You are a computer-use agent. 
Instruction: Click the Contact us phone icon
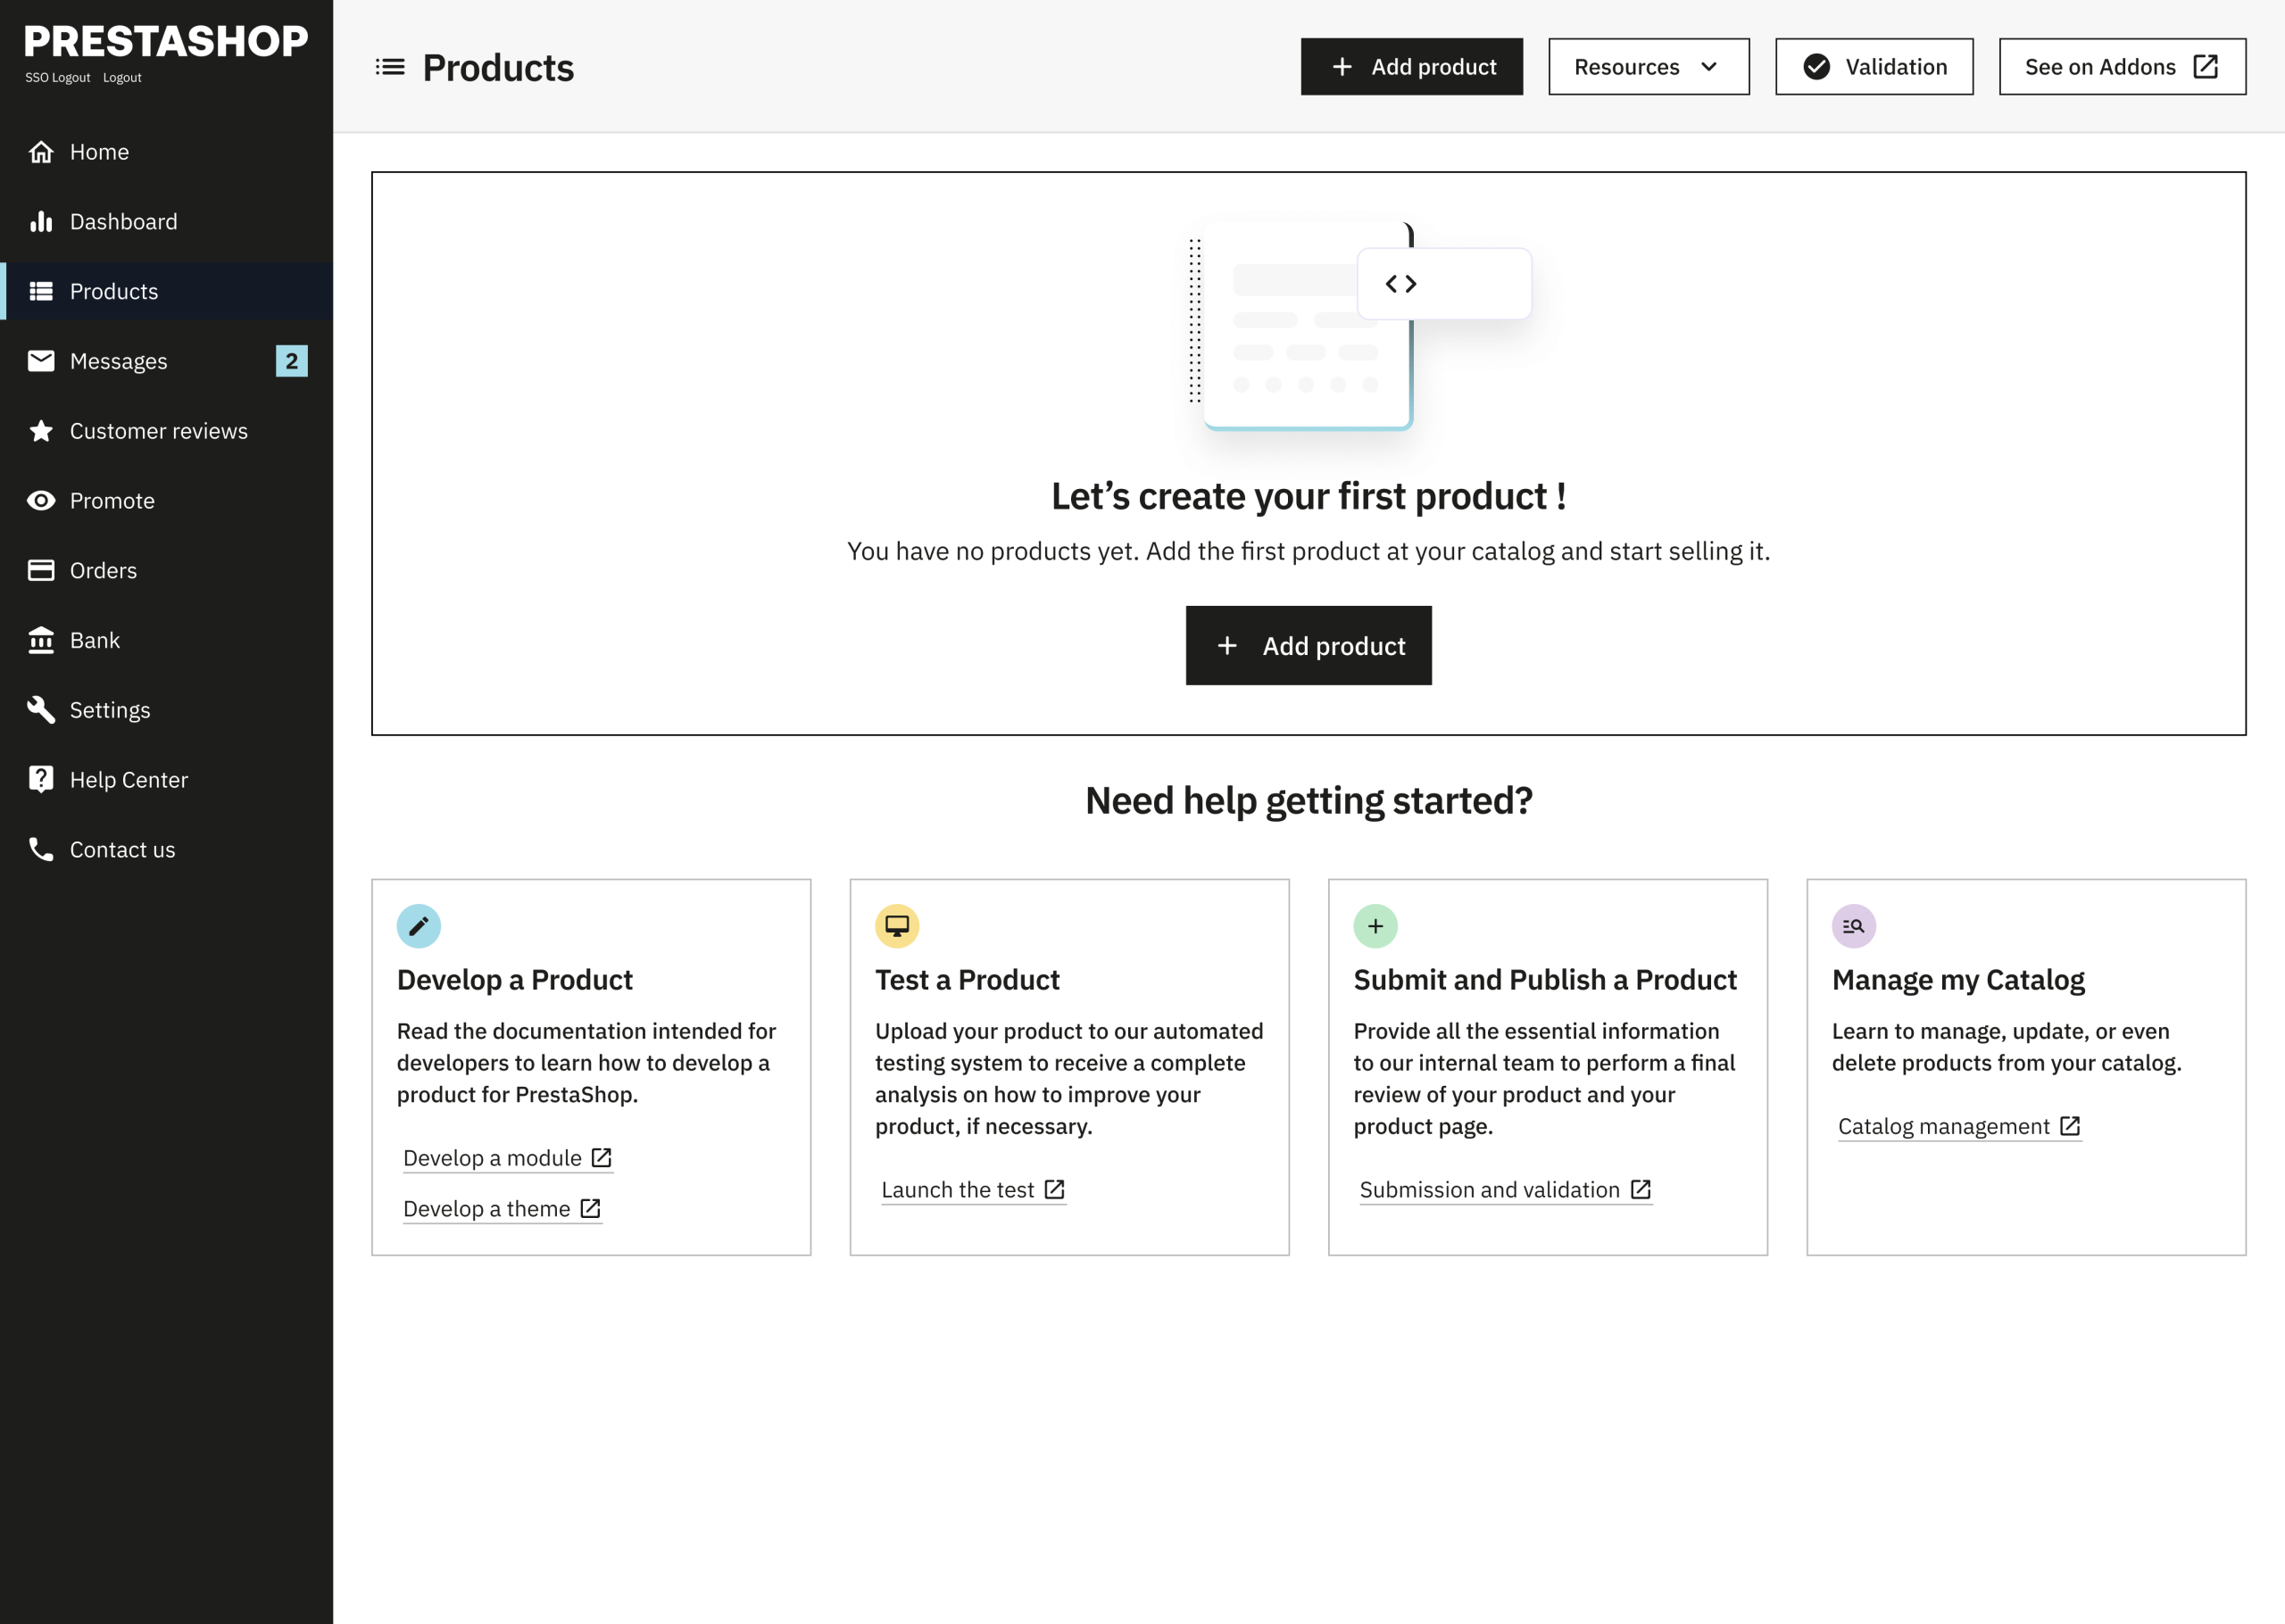point(41,850)
